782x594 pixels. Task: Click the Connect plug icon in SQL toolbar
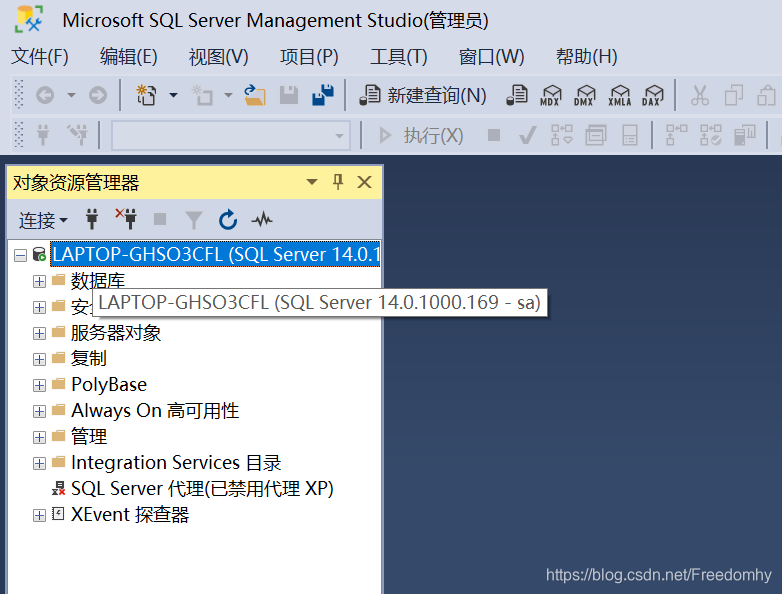coord(43,135)
